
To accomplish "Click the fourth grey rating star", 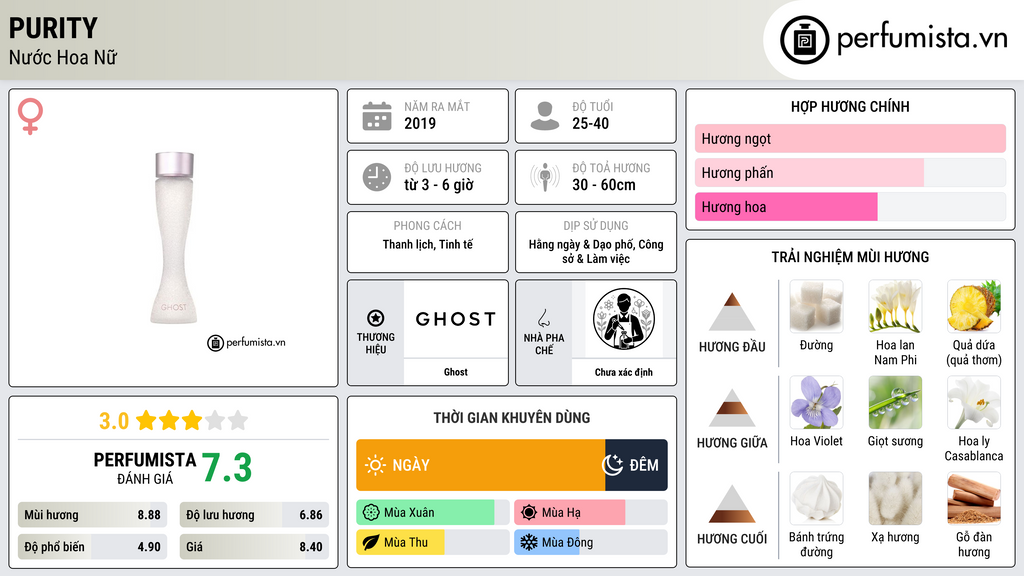I will (215, 420).
